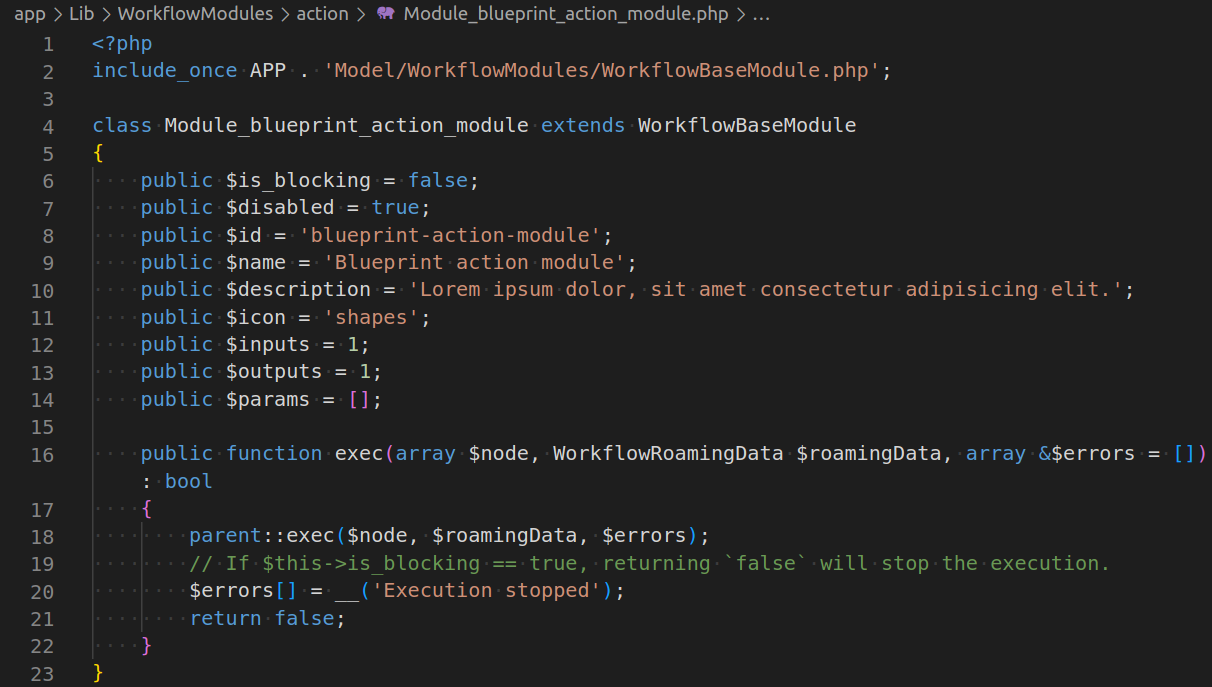The image size is (1212, 687).
Task: Click the 'false' value of $is_blocking
Action: pyautogui.click(x=437, y=181)
